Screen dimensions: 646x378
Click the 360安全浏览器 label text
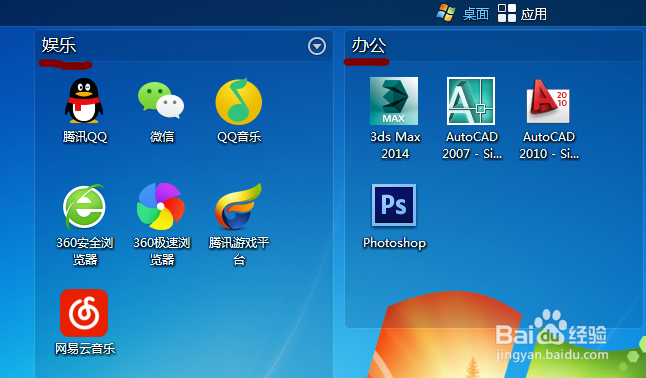tap(85, 251)
